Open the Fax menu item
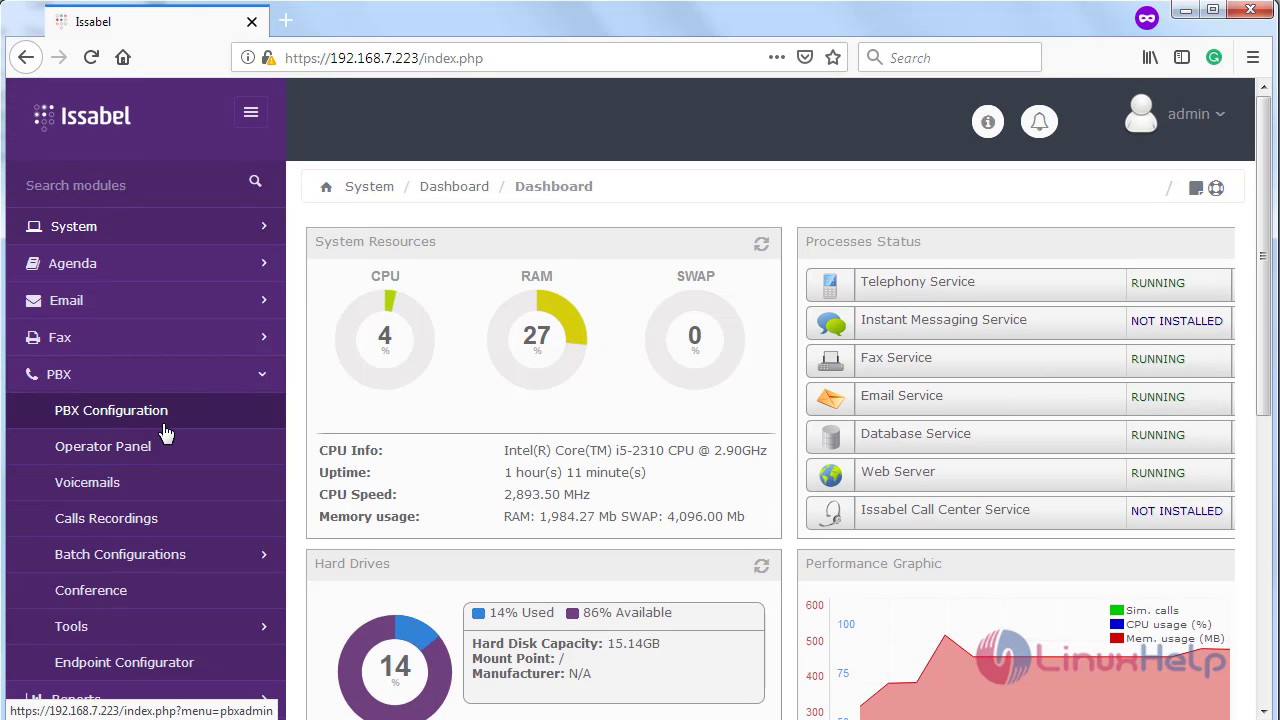Image resolution: width=1280 pixels, height=720 pixels. [x=146, y=337]
